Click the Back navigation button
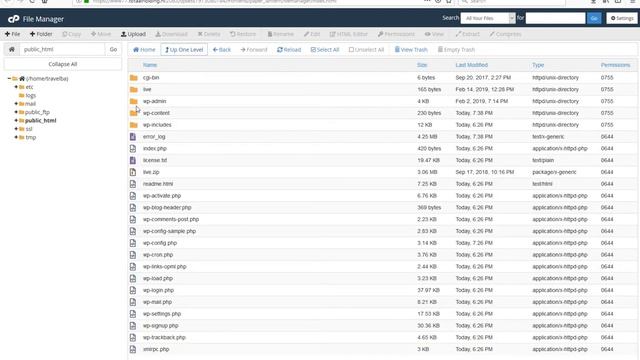640x360 pixels. tap(222, 49)
